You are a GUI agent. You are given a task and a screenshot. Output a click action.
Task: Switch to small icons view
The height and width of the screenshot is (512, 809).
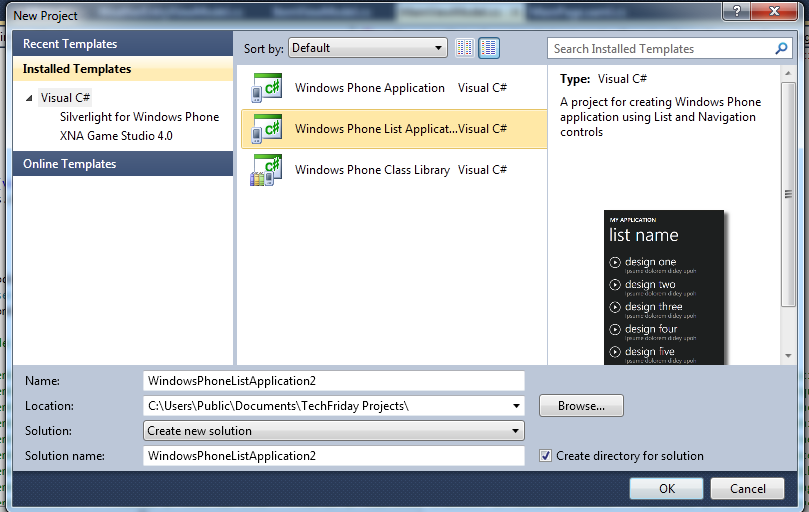tap(465, 48)
